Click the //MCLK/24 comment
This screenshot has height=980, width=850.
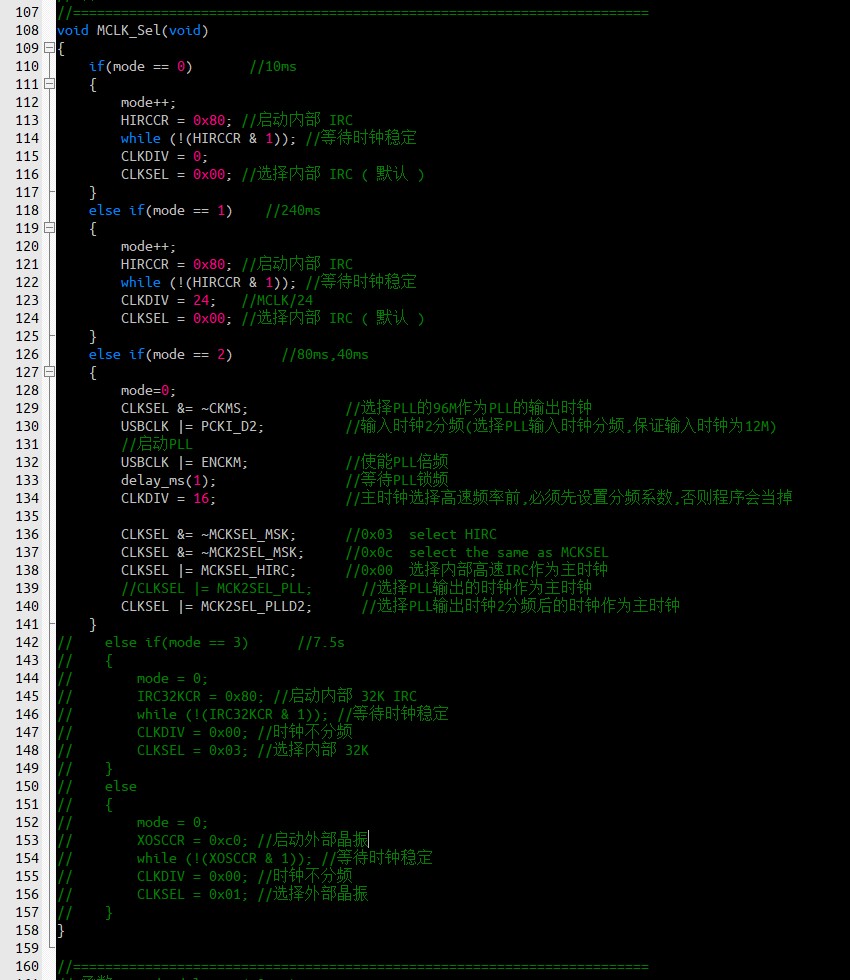pyautogui.click(x=278, y=301)
